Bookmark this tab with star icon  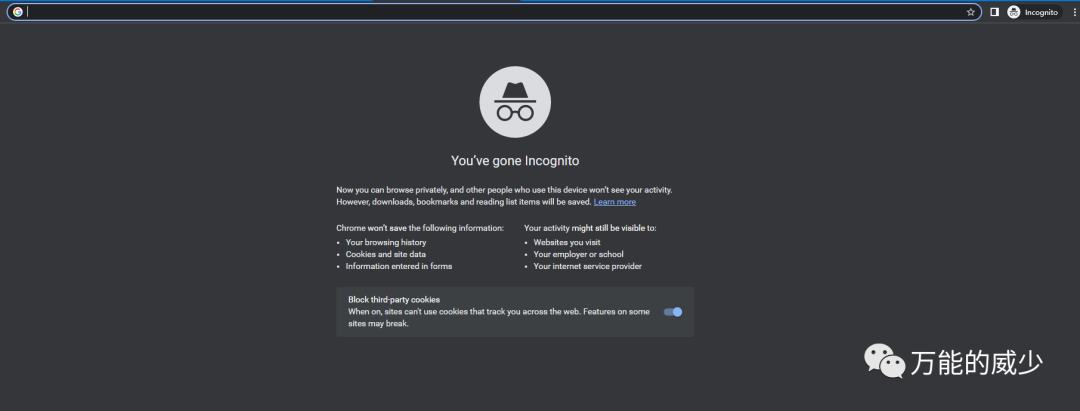coord(970,12)
